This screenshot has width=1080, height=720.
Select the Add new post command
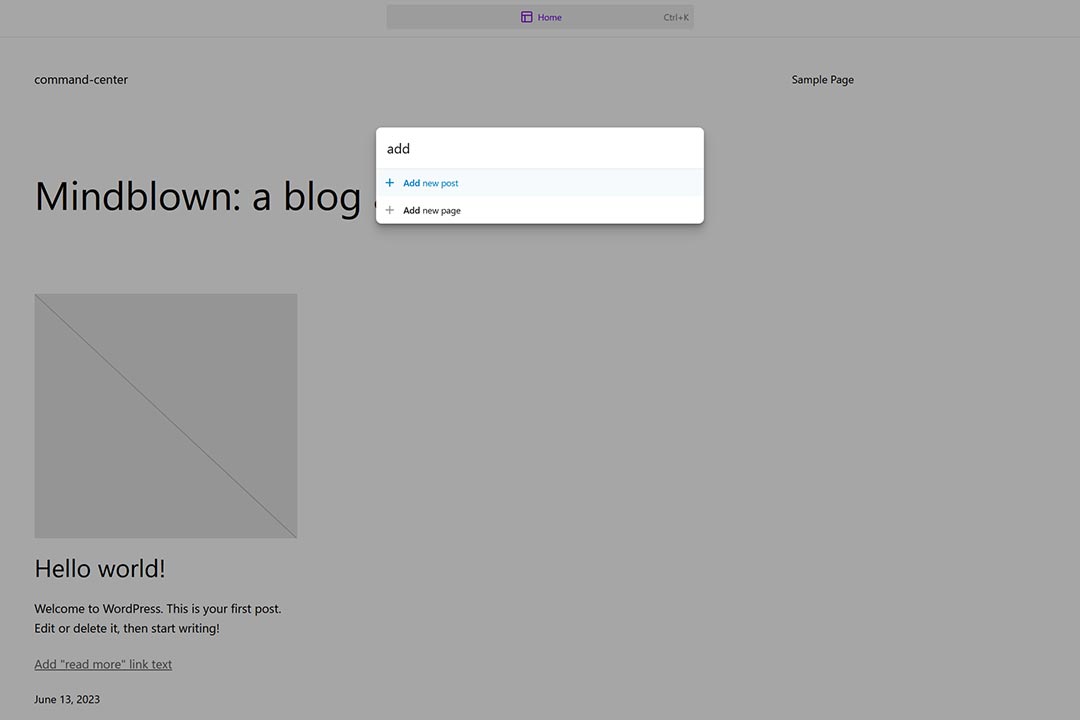(x=430, y=183)
